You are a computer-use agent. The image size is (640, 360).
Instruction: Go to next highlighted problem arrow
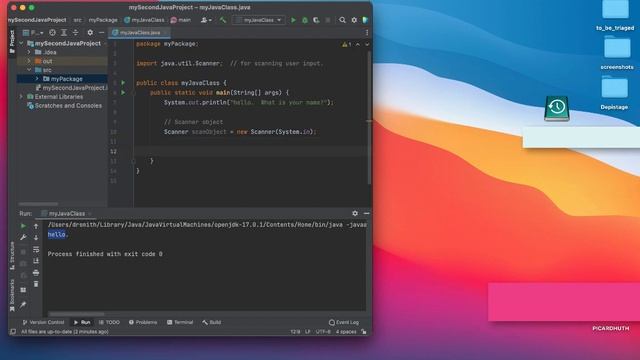pos(367,44)
